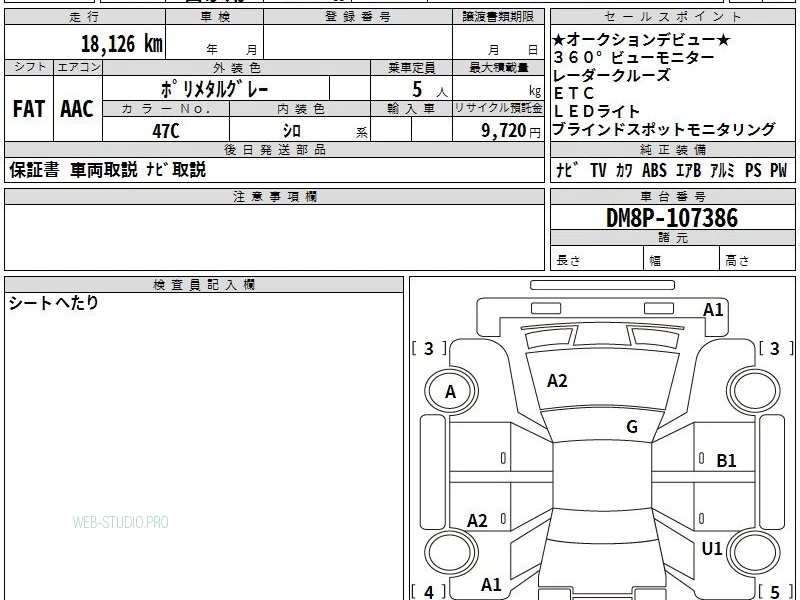The width and height of the screenshot is (800, 600).
Task: Click the A2 mark on the hood
Action: (x=557, y=381)
